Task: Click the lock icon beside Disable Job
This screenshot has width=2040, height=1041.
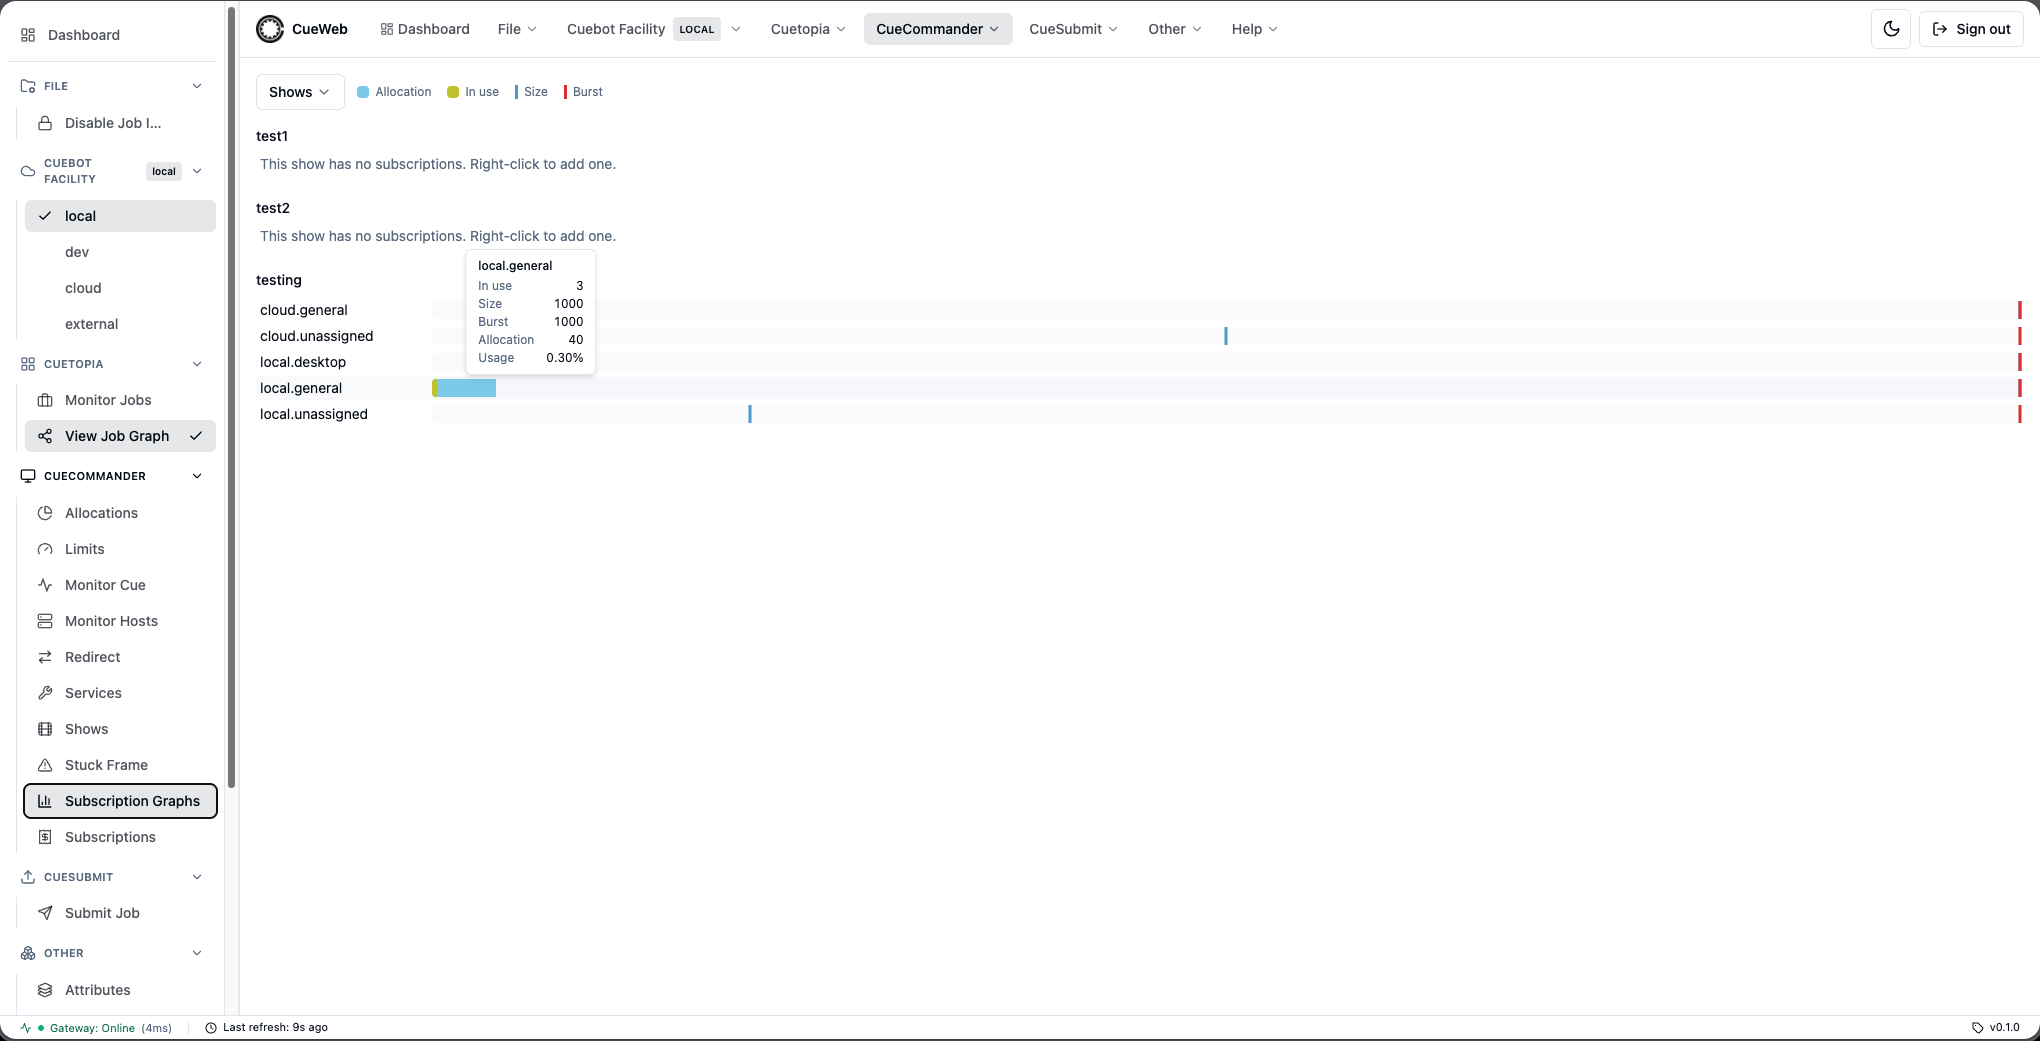Action: coord(45,123)
